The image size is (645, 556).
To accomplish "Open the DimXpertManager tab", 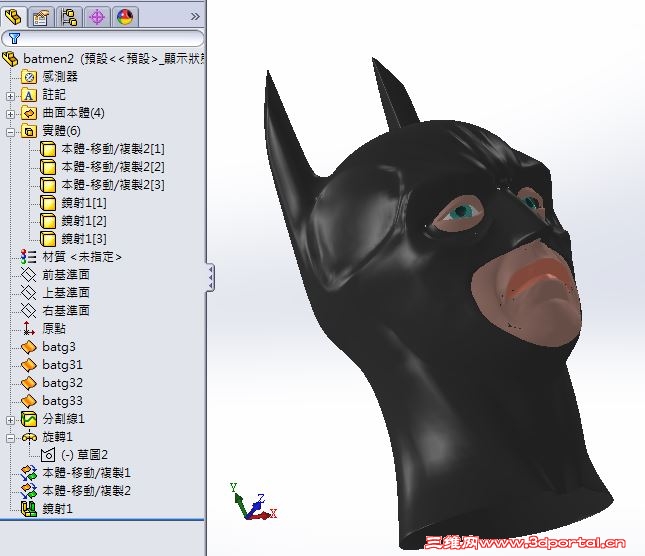I will [97, 17].
